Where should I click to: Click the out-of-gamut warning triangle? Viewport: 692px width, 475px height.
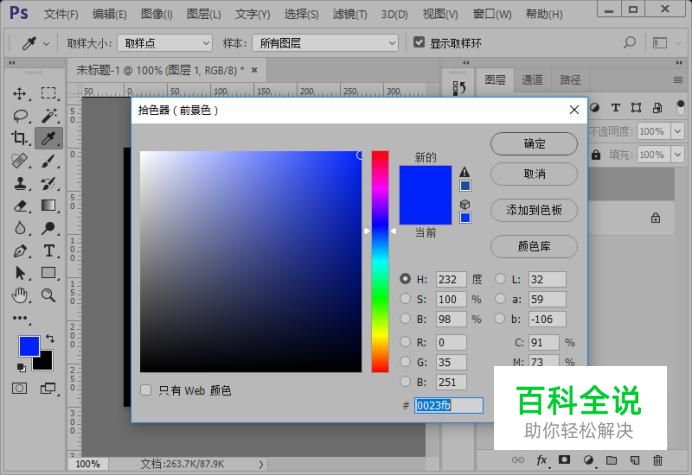coord(465,172)
